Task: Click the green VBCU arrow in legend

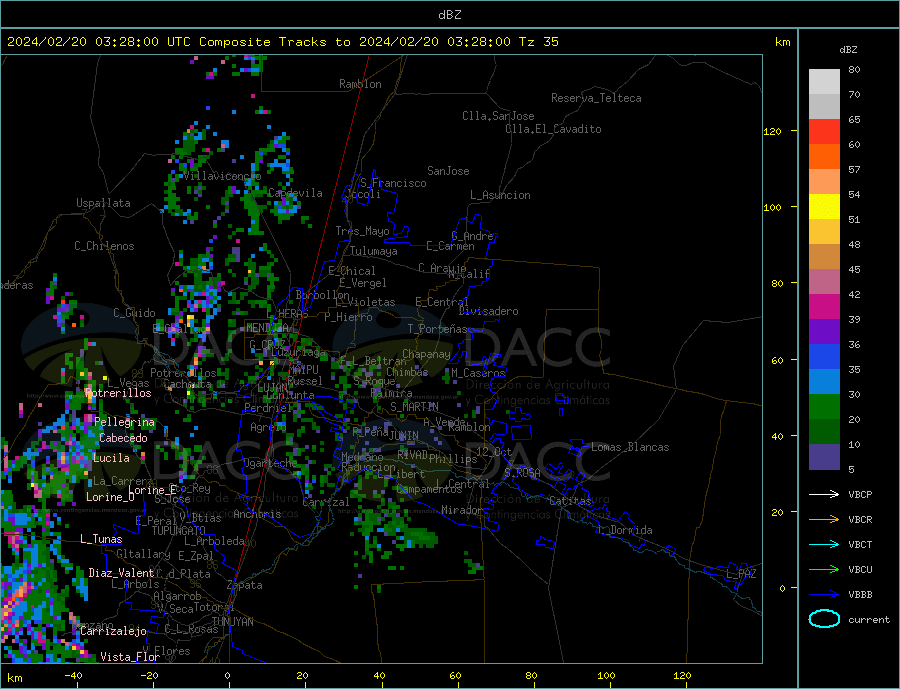Action: [824, 570]
